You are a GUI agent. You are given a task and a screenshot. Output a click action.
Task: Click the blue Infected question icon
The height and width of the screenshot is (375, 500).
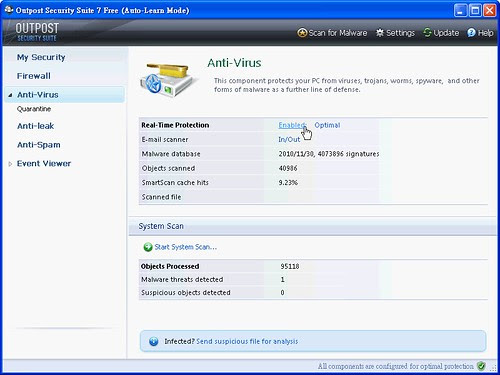tap(154, 341)
